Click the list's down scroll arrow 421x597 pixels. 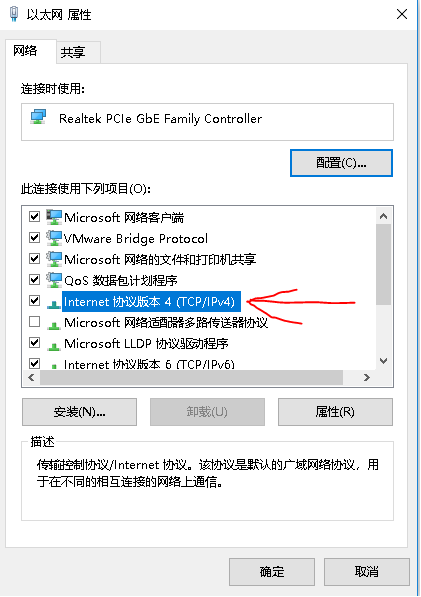384,361
